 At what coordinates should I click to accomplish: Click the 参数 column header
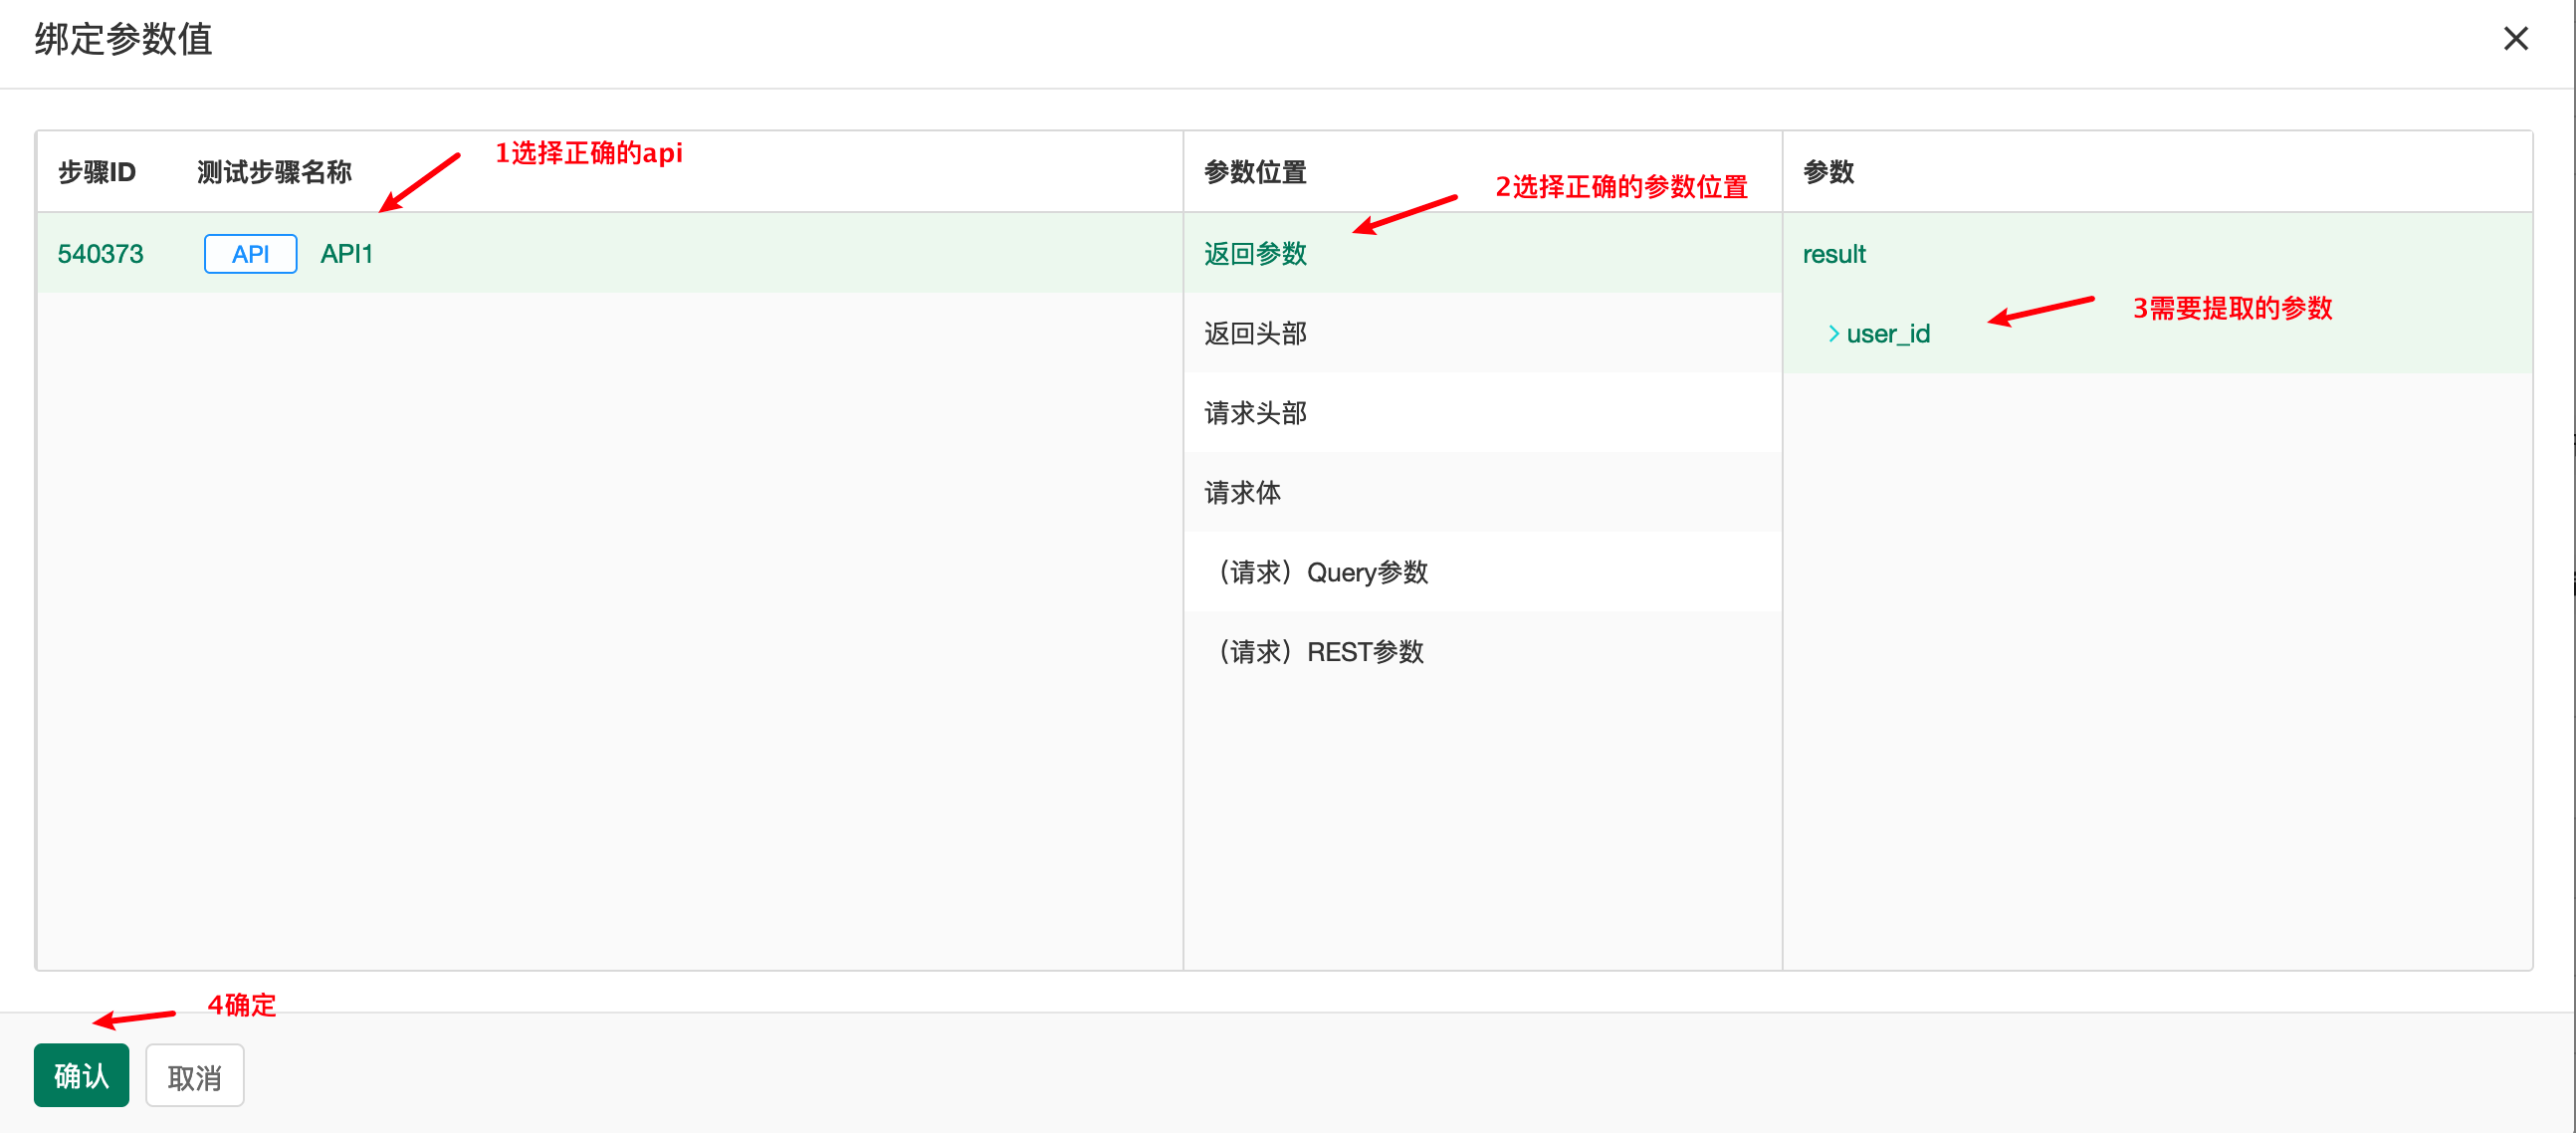1828,172
